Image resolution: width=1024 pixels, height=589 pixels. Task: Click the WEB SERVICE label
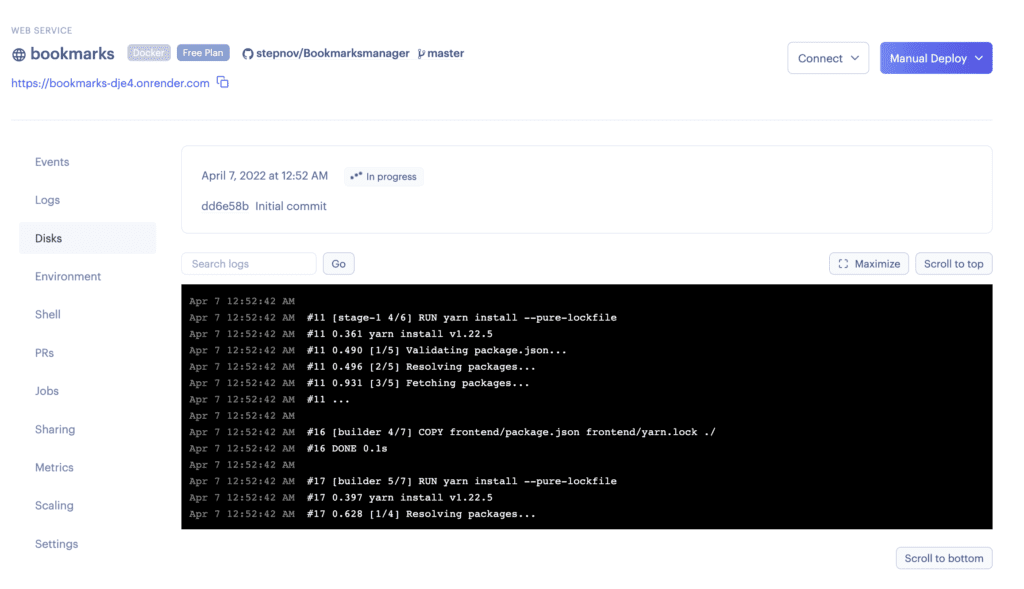42,31
